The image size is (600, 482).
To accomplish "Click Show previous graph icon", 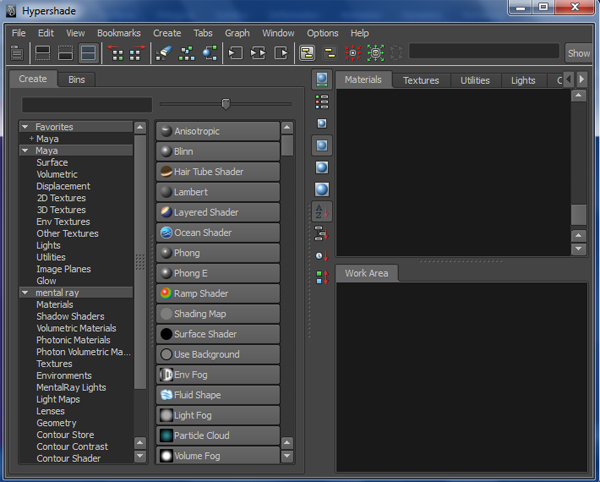I will (116, 53).
